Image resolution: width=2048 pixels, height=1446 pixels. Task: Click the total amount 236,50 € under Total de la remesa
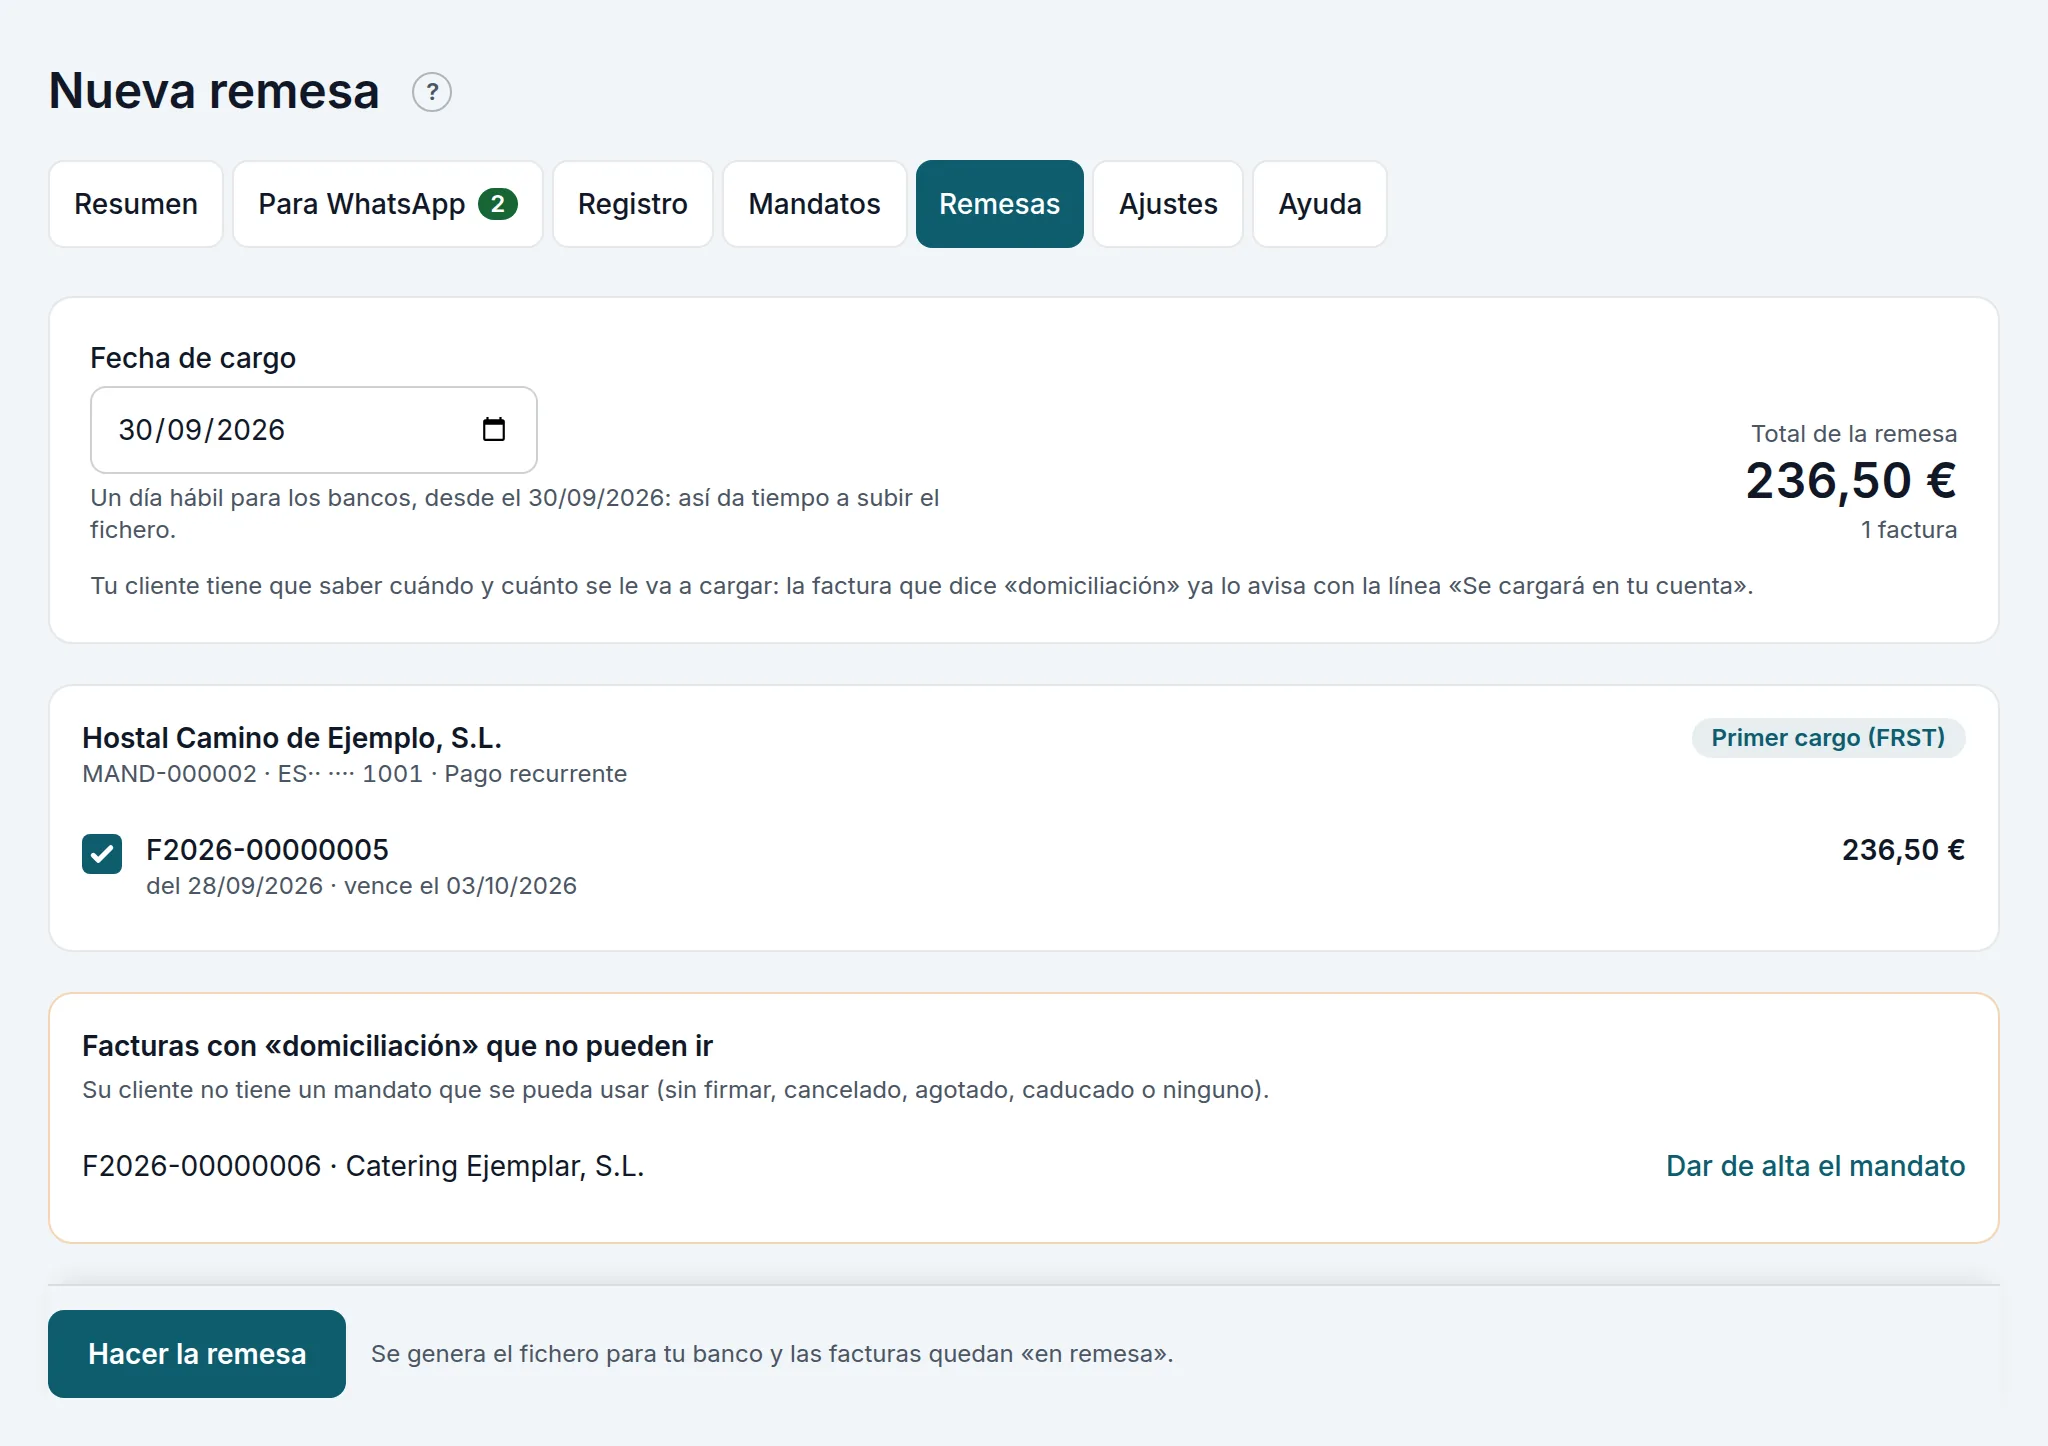click(x=1851, y=481)
